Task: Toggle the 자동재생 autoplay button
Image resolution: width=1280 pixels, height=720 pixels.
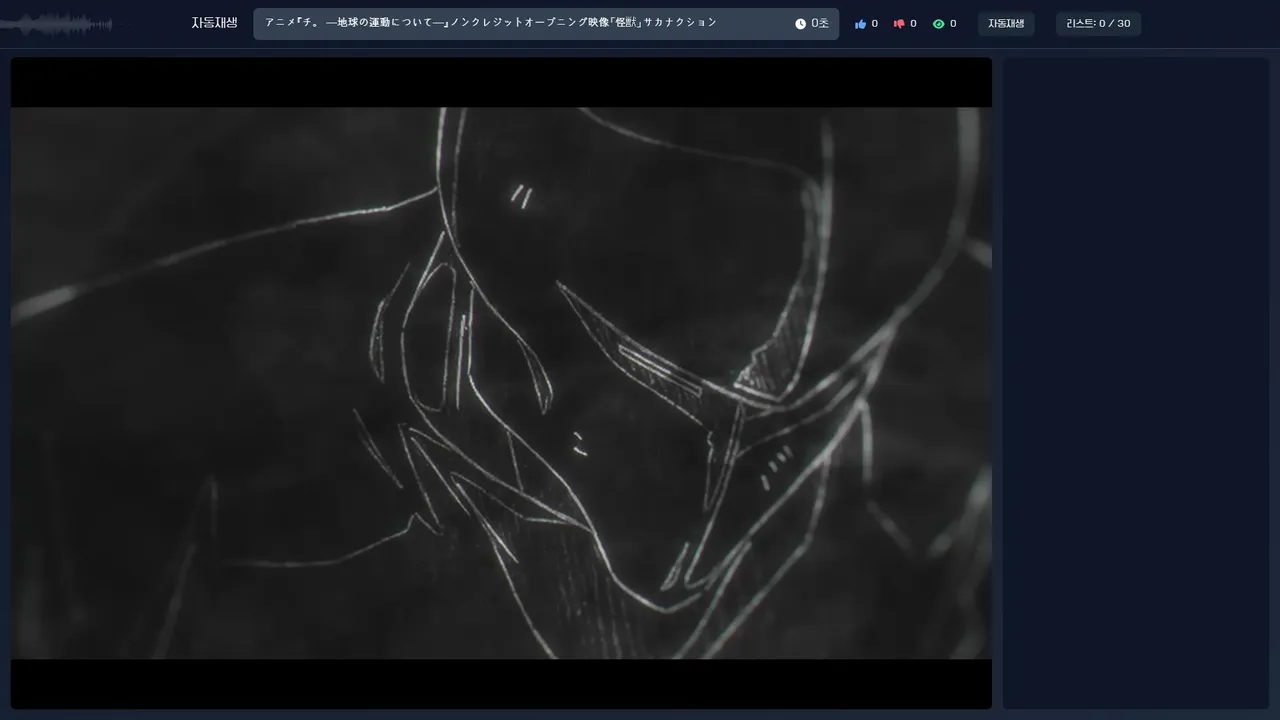Action: tap(1006, 24)
